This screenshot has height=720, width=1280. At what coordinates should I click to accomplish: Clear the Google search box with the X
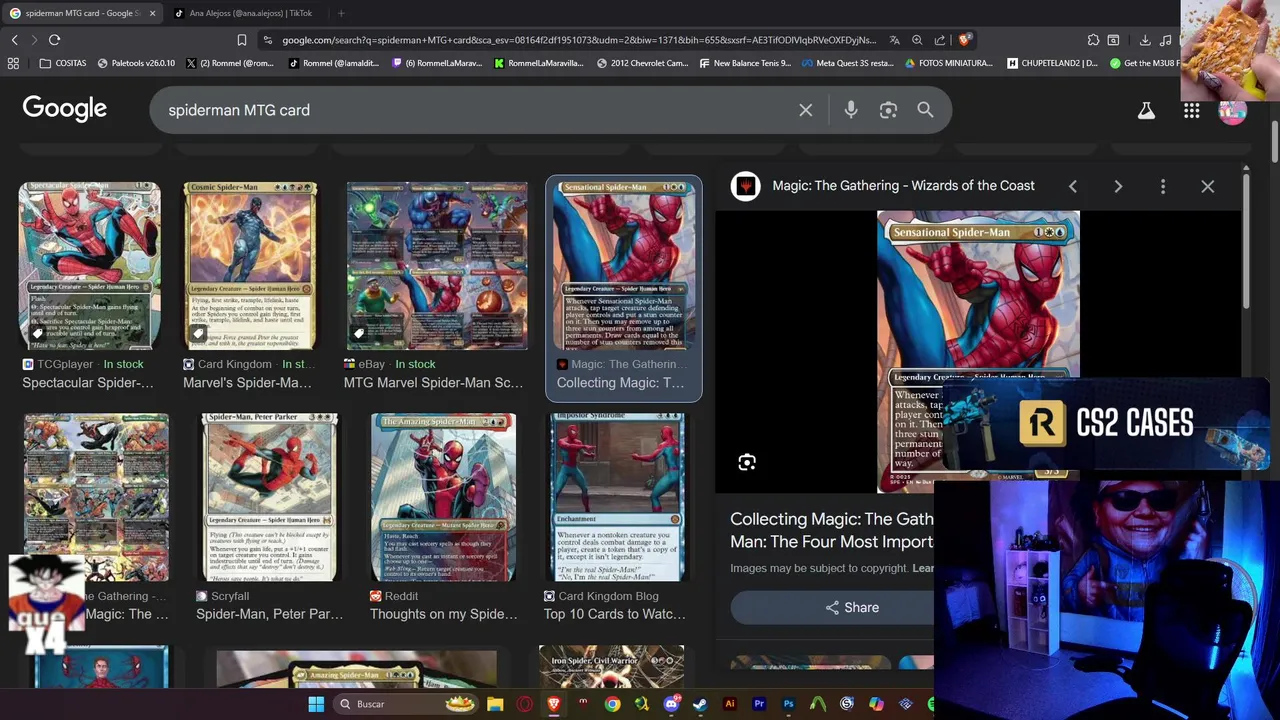[x=806, y=110]
